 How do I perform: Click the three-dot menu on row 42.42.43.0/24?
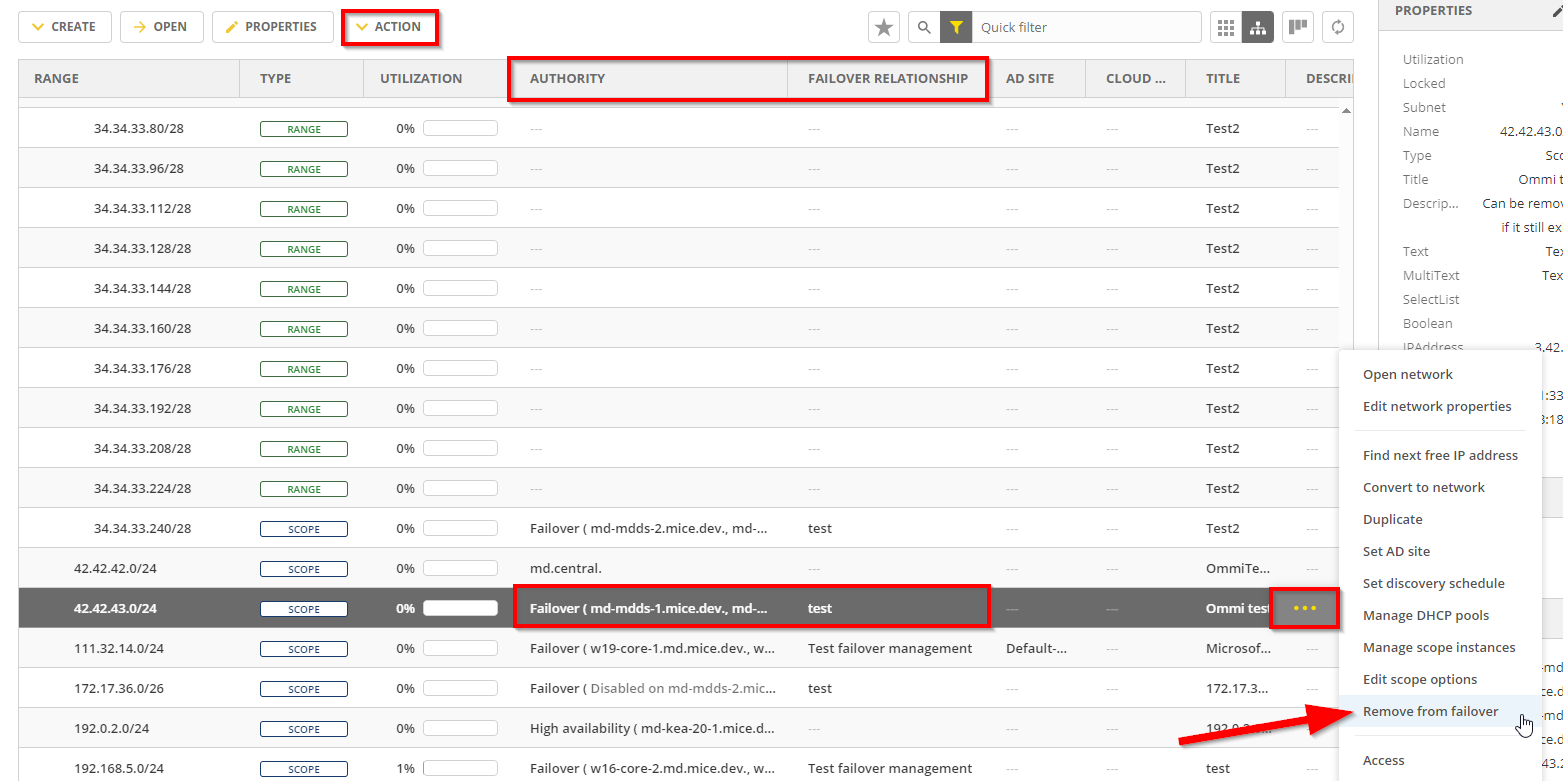point(1304,608)
